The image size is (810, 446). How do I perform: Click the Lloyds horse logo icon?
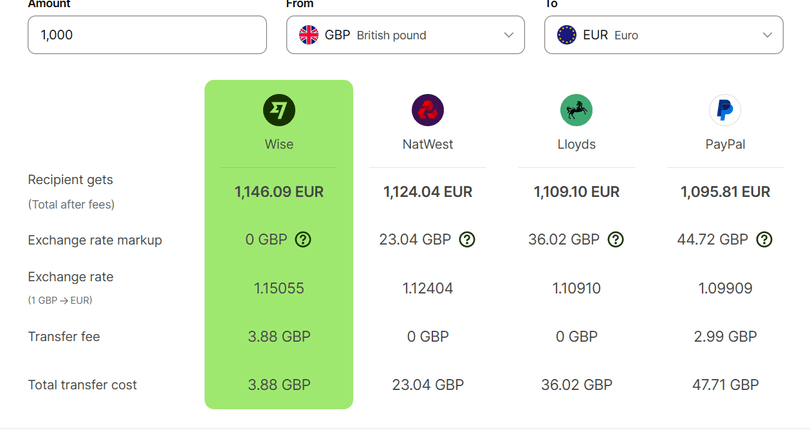point(576,110)
